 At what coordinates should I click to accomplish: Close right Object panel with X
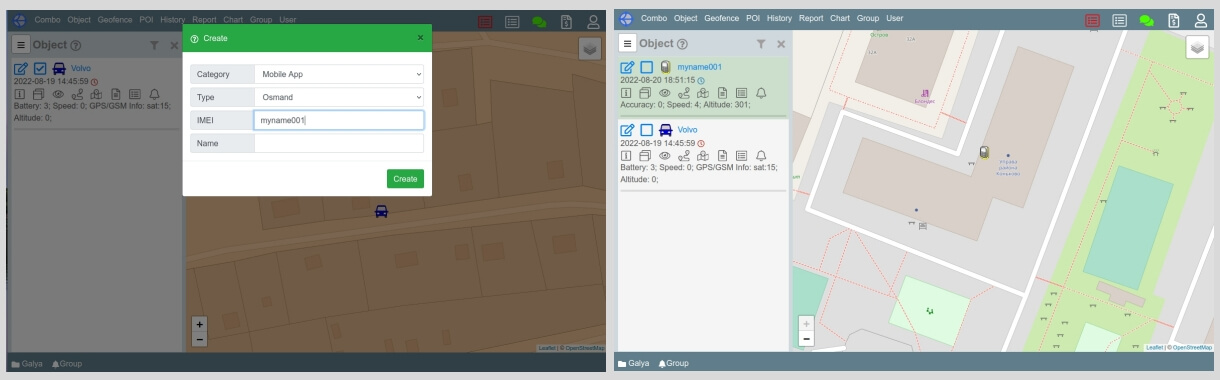click(782, 45)
